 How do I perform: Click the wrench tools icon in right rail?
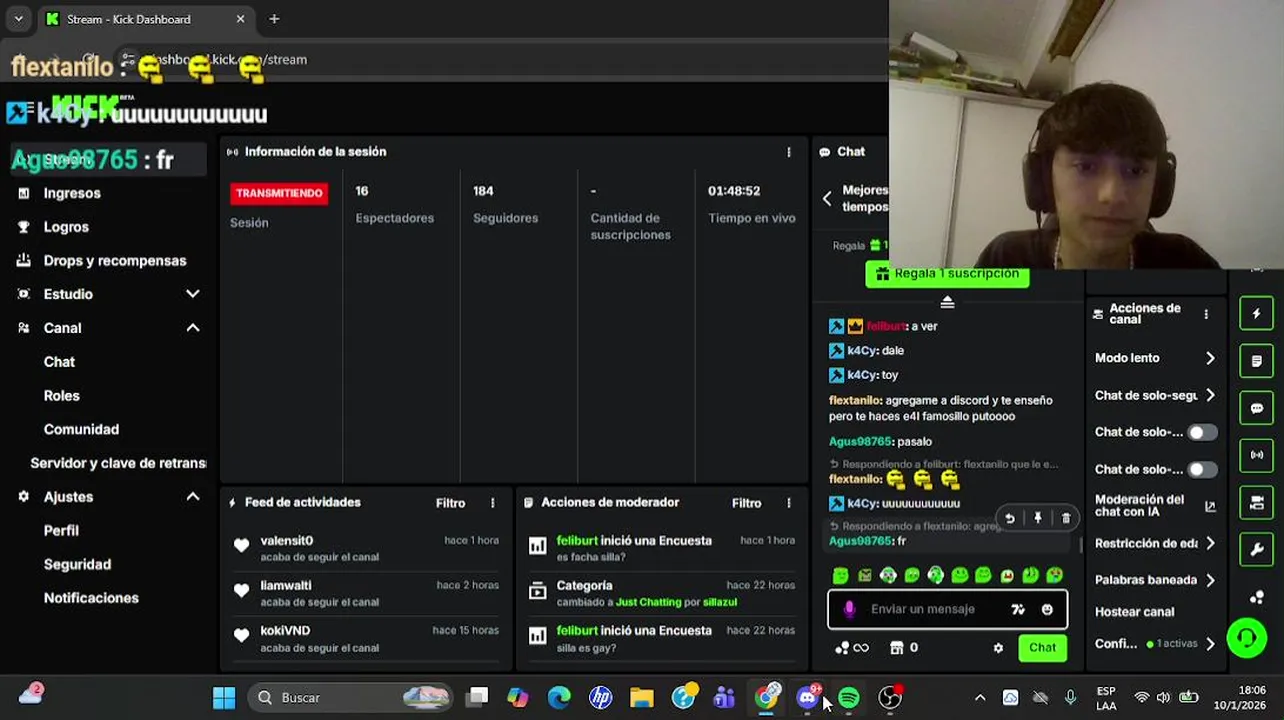click(1257, 549)
